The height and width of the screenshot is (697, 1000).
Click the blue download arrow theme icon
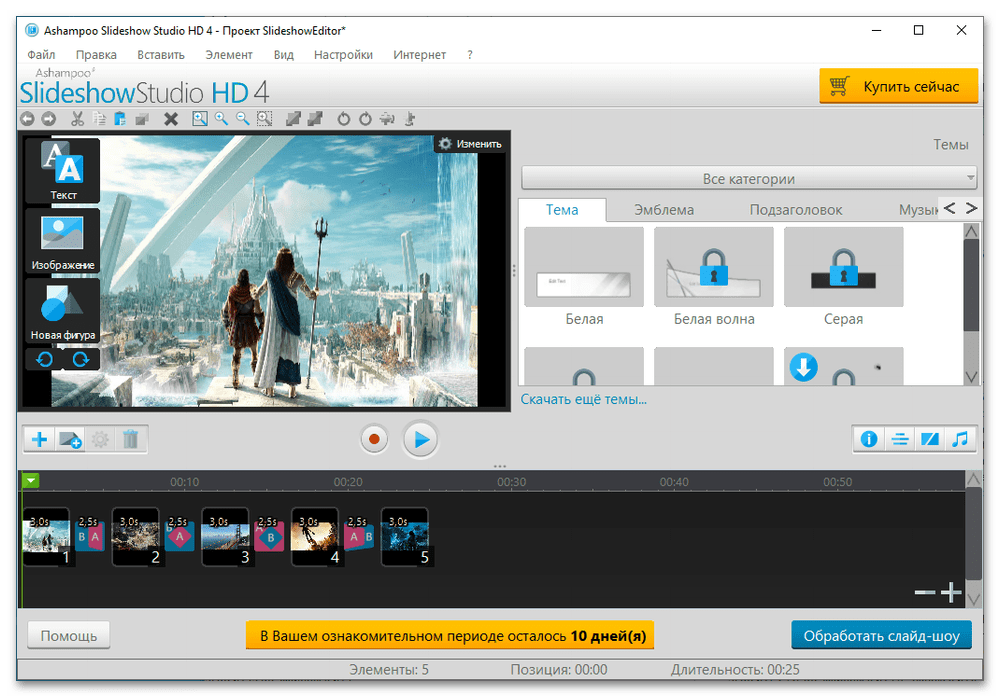click(804, 368)
